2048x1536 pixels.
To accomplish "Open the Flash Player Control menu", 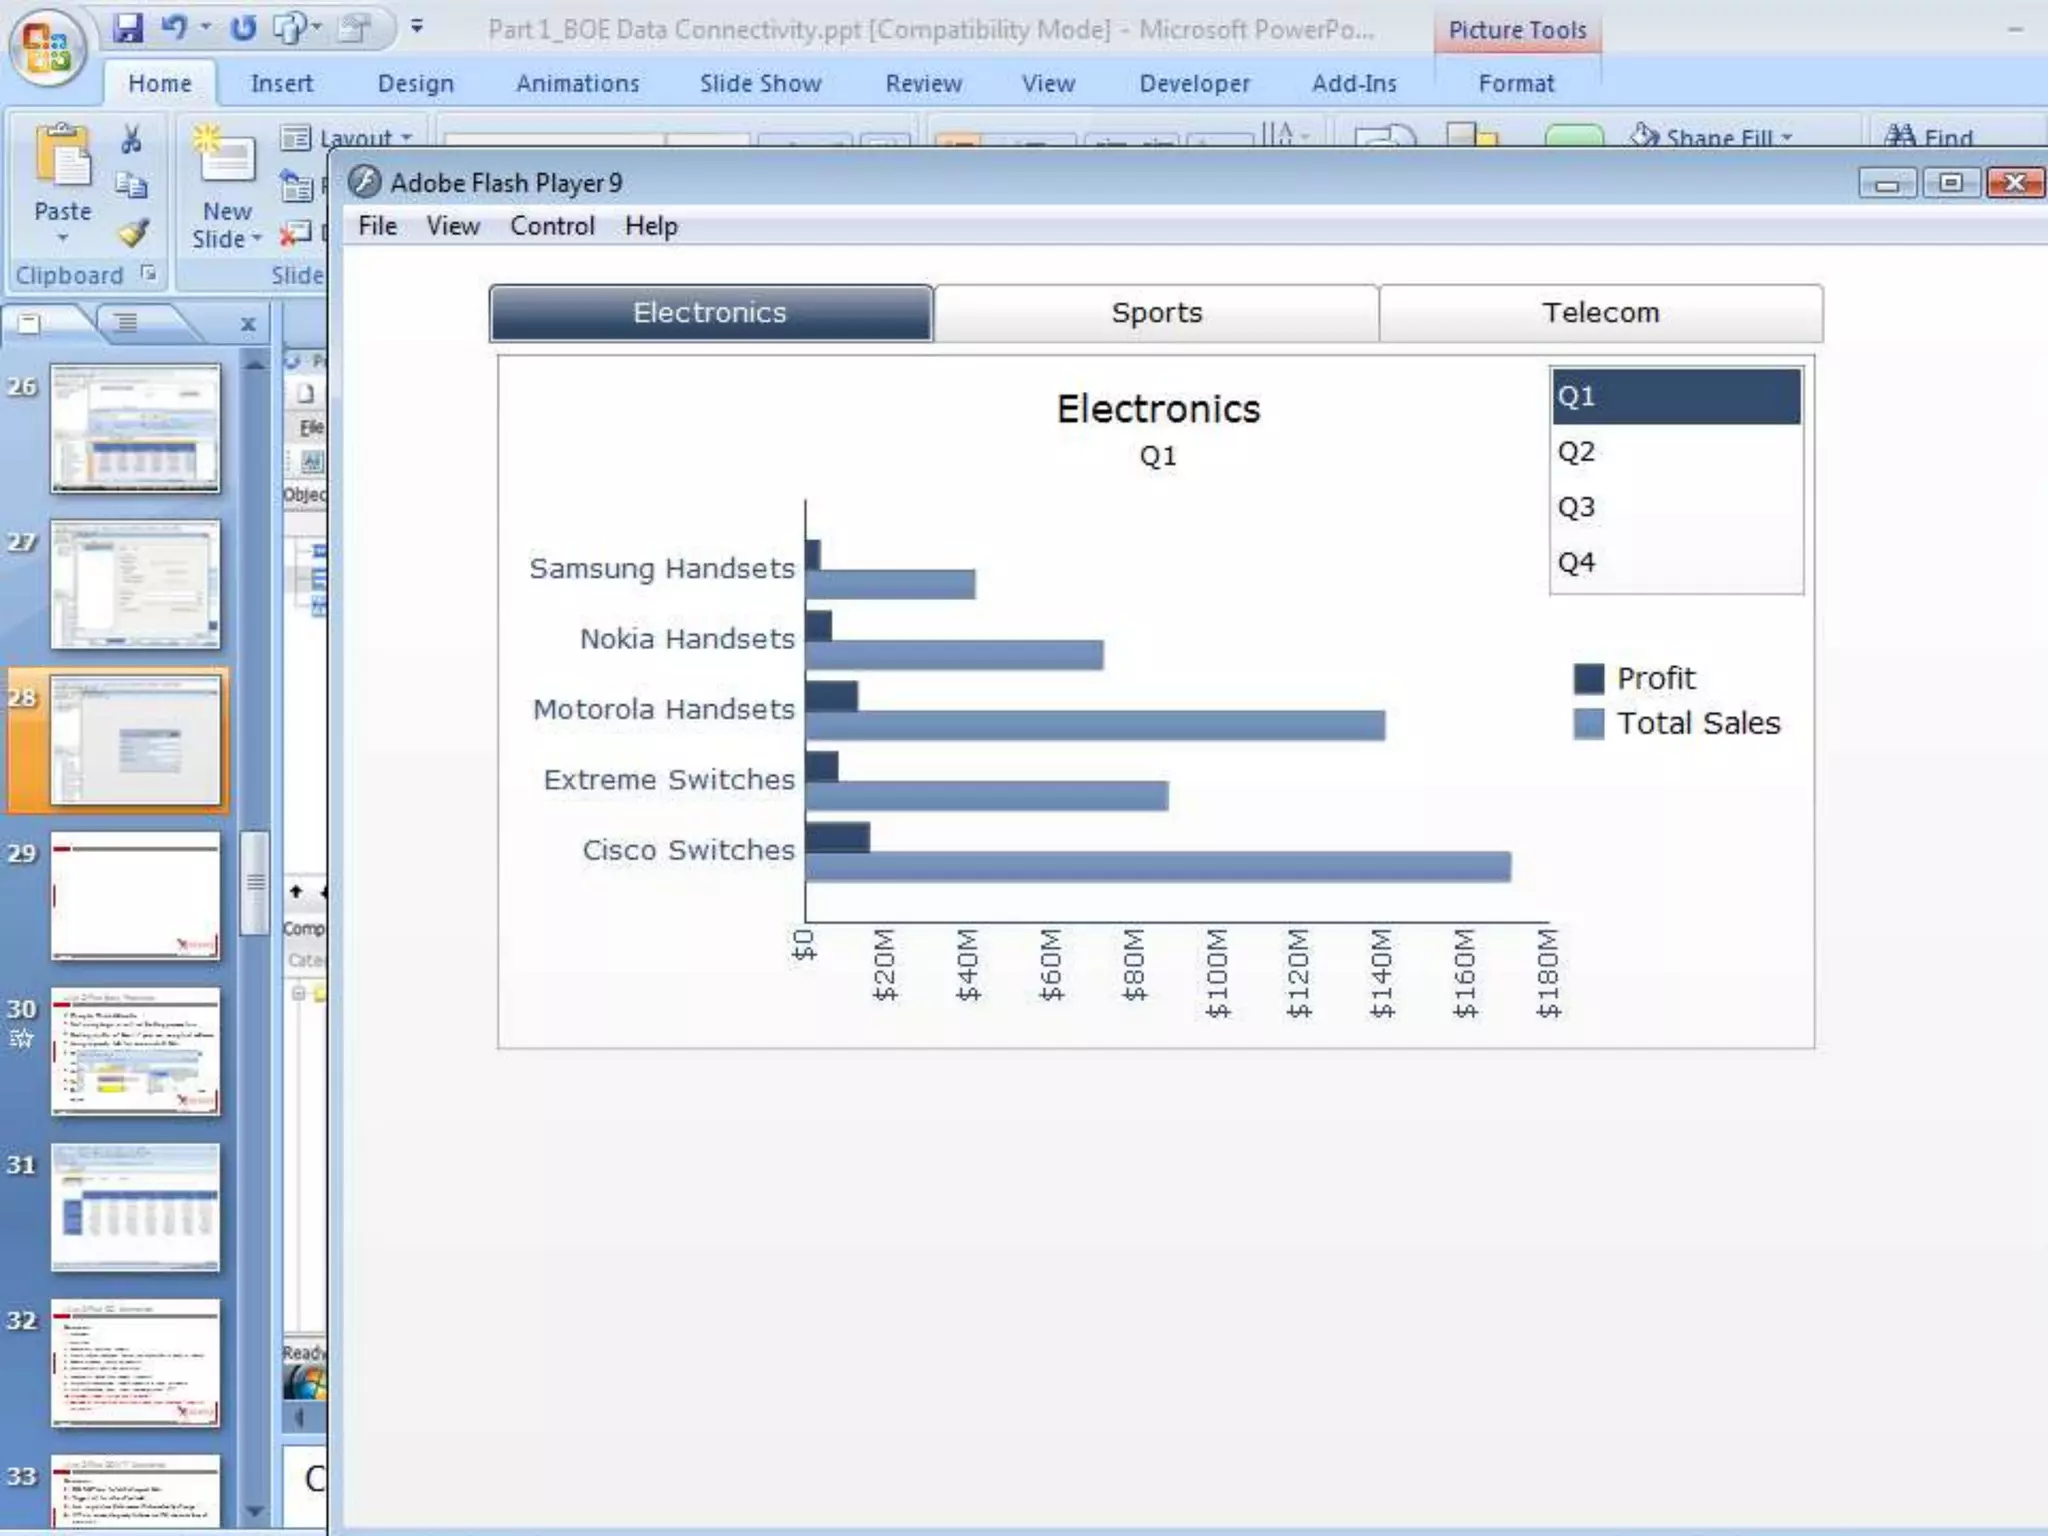I will [553, 226].
